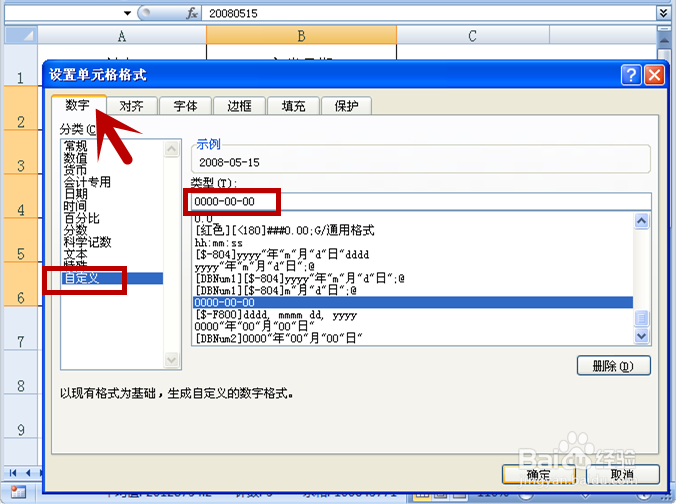Screen dimensions: 676x504
Task: Switch to the 填充 tab
Action: [294, 106]
